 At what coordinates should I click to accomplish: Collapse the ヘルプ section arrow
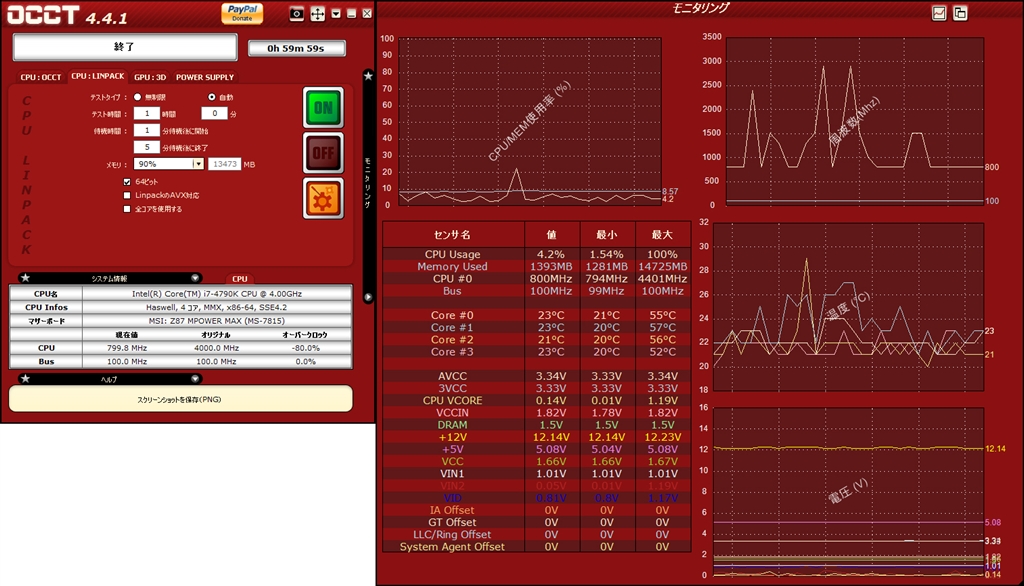coord(195,378)
